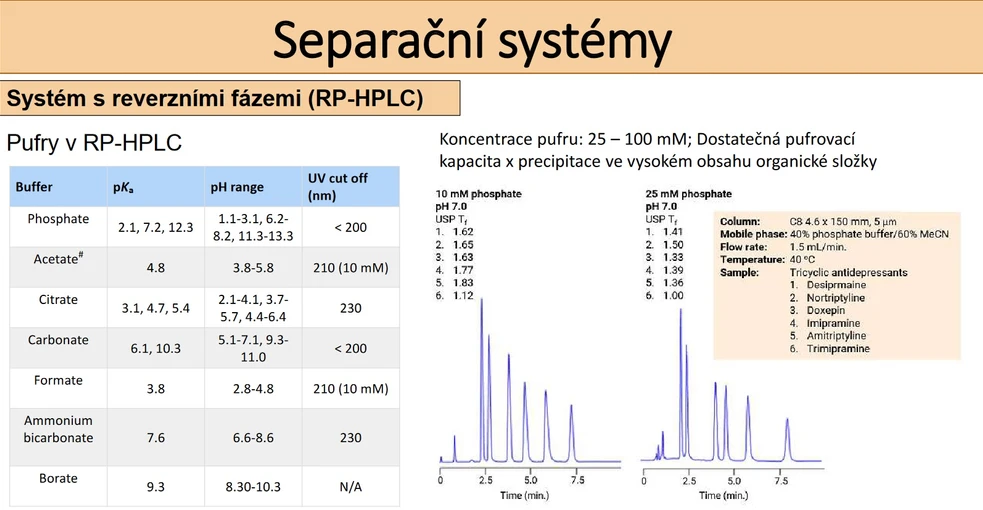This screenshot has height=510, width=983.
Task: Click pH range '5.1-7.1, 9.3-11.0'
Action: (x=253, y=348)
